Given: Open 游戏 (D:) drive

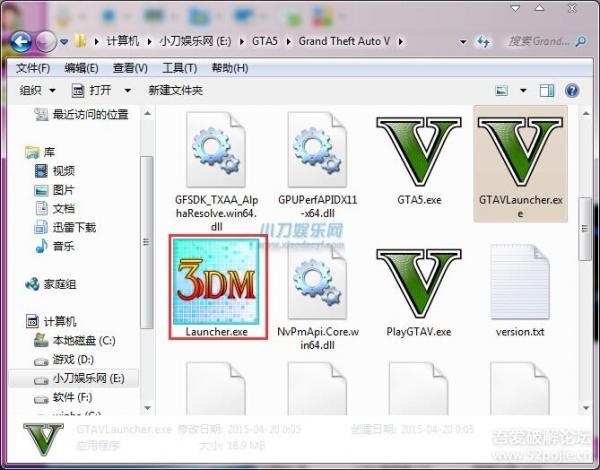Looking at the screenshot, I should [64, 359].
